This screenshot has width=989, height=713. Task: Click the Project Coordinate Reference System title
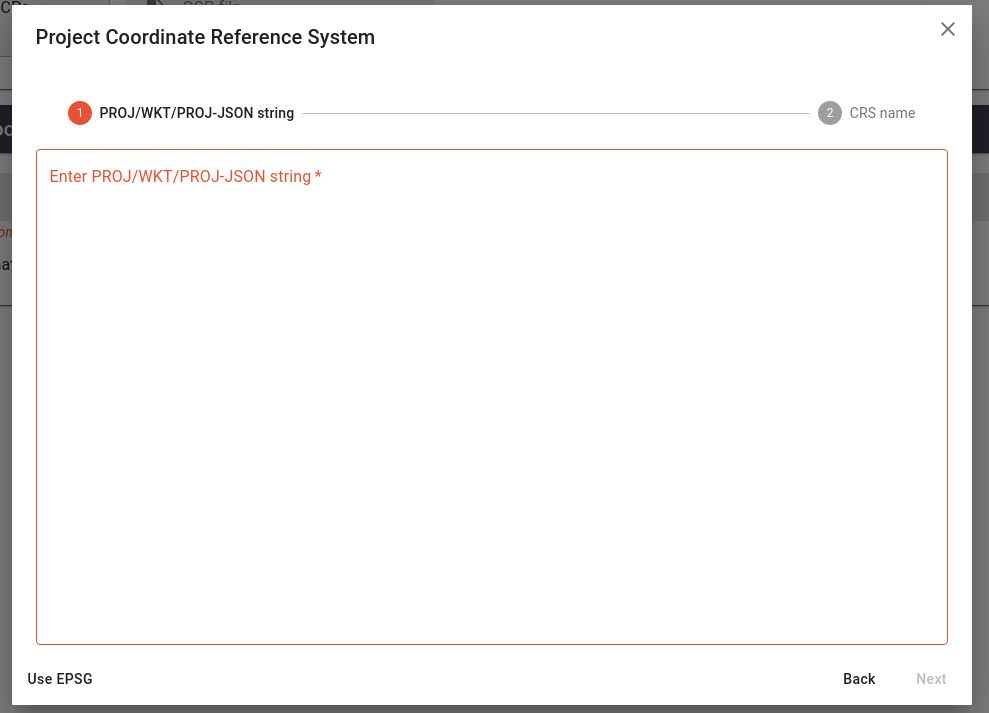[x=205, y=38]
